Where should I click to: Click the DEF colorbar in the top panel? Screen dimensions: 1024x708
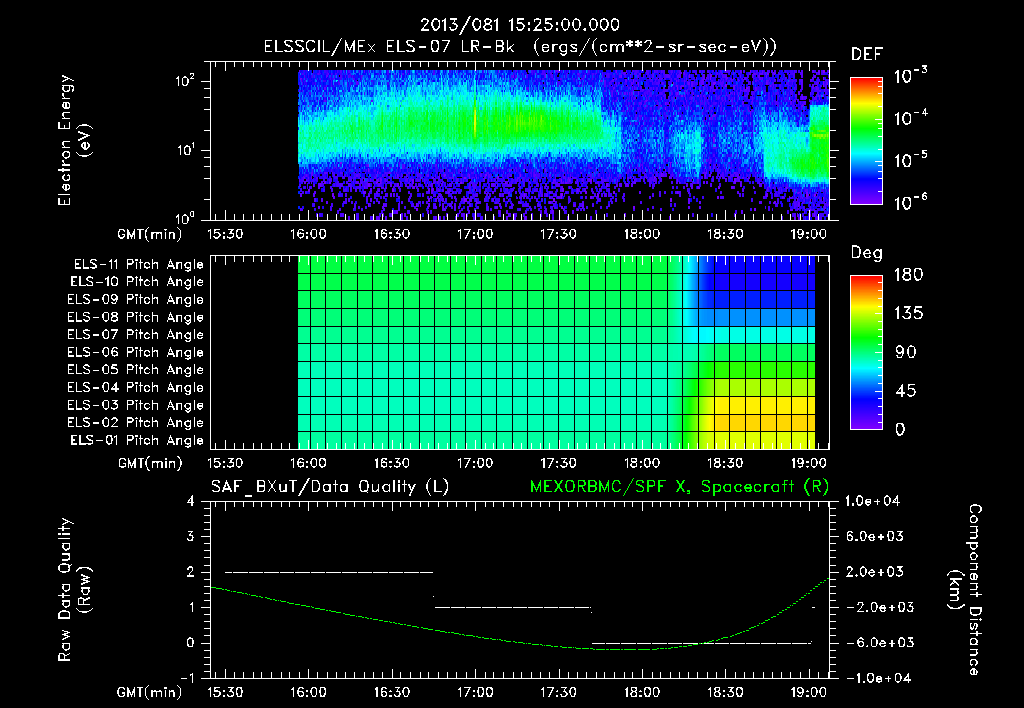[x=867, y=141]
